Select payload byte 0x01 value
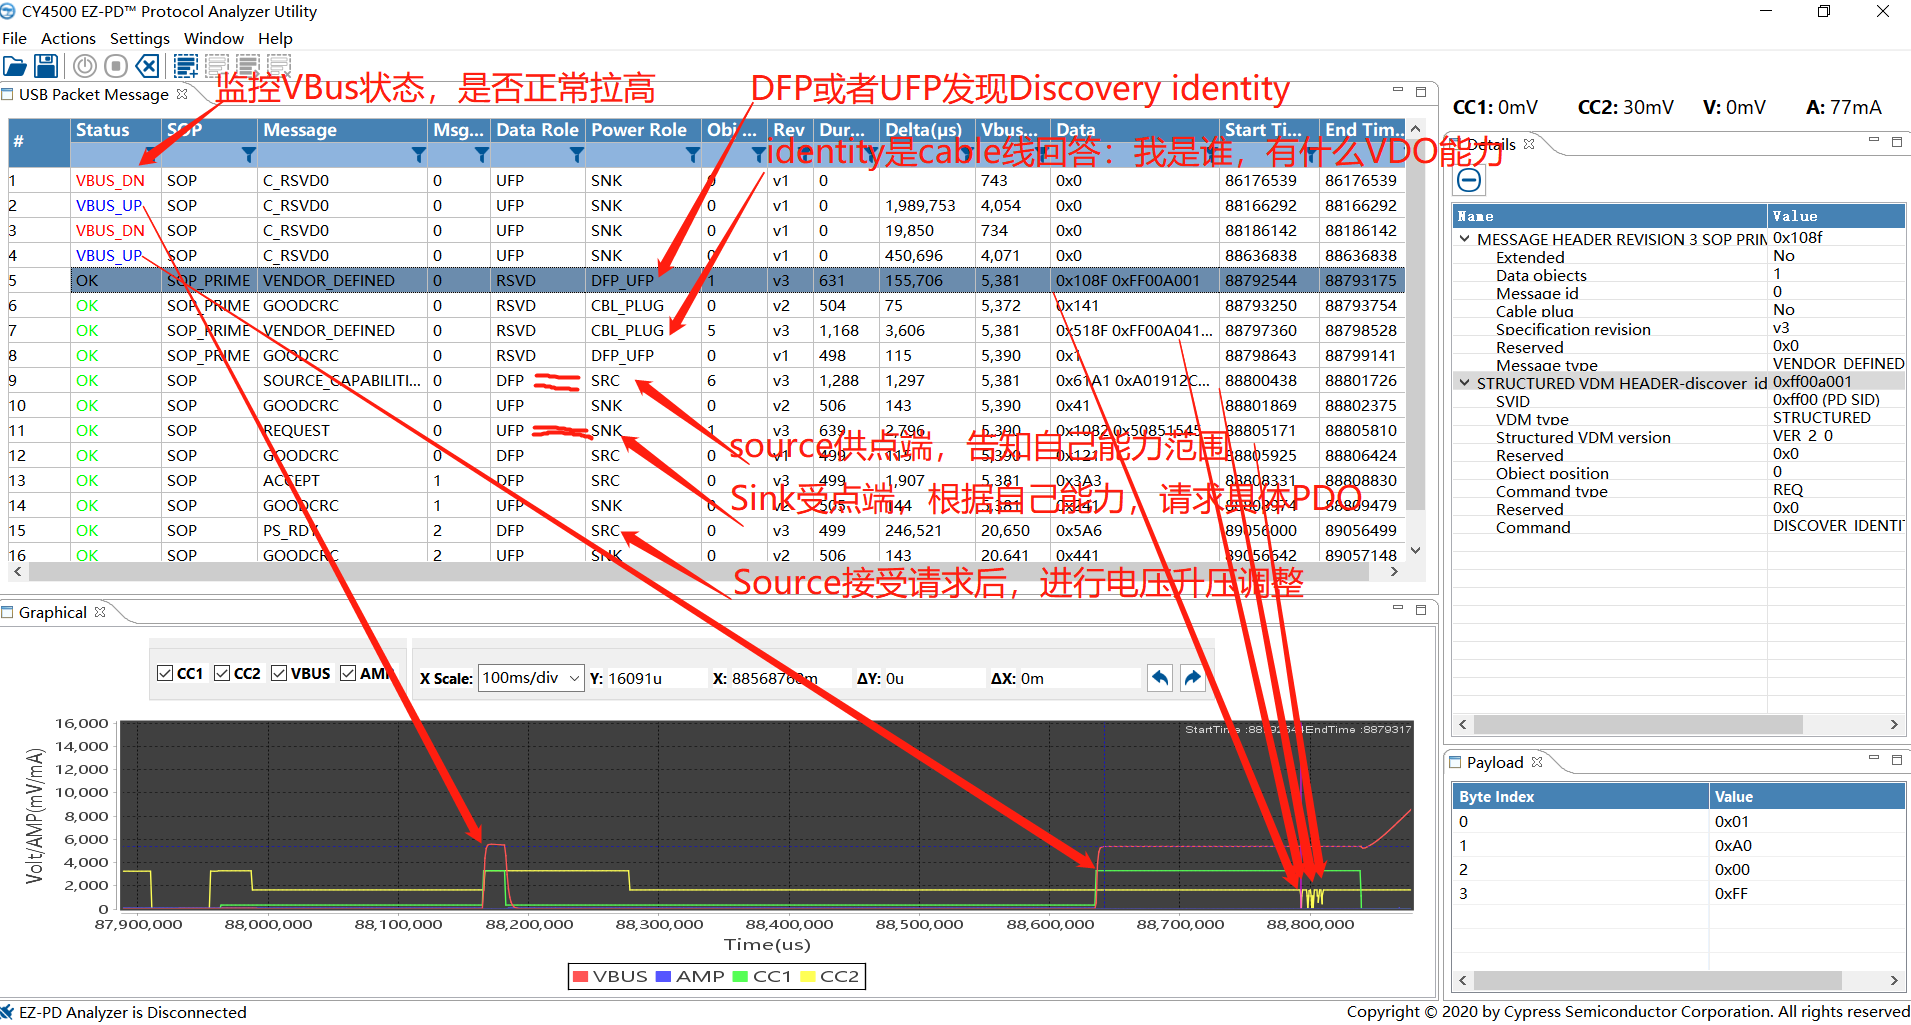Screen dimensions: 1911x1025 (x=1733, y=821)
